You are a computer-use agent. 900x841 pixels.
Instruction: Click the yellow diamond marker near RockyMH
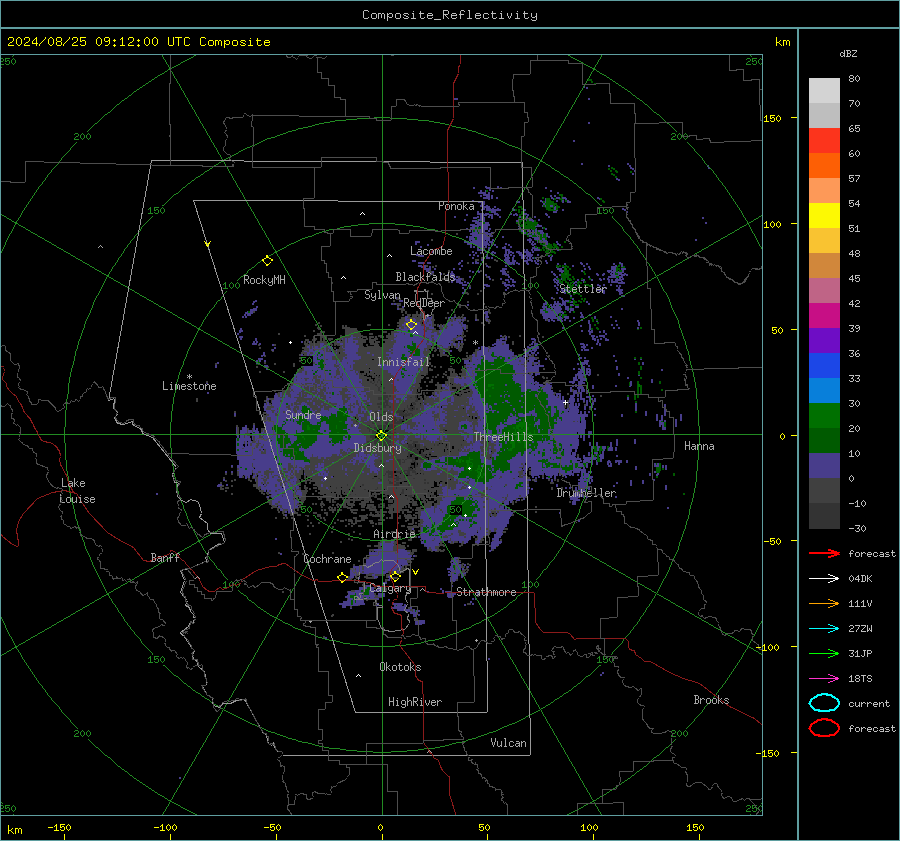[x=267, y=261]
